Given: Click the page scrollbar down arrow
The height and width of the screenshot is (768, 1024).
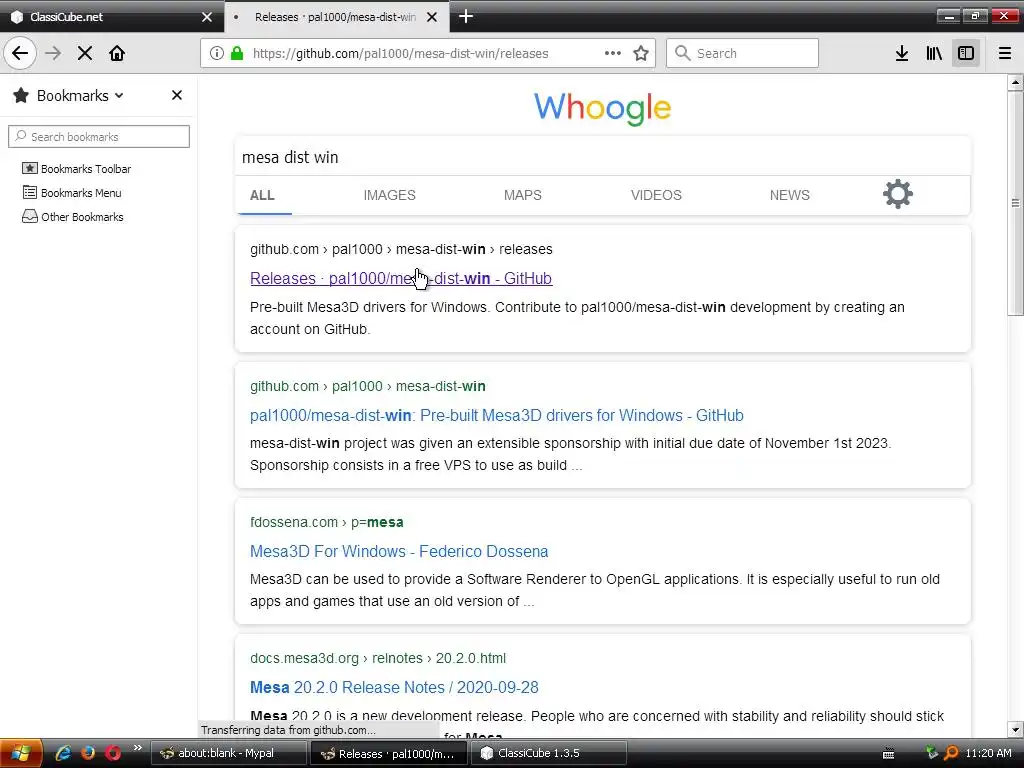Looking at the screenshot, I should (x=1015, y=729).
